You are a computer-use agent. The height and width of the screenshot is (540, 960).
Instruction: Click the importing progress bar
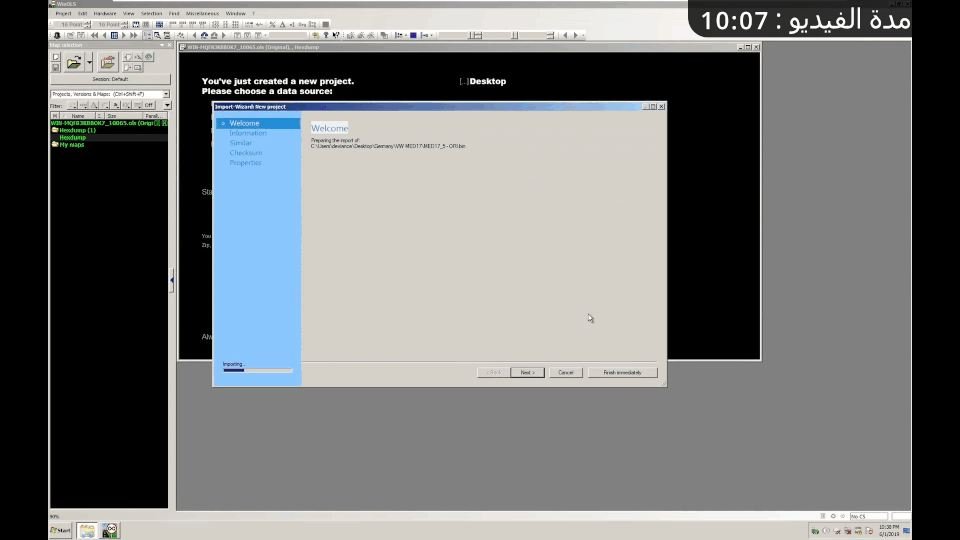258,370
